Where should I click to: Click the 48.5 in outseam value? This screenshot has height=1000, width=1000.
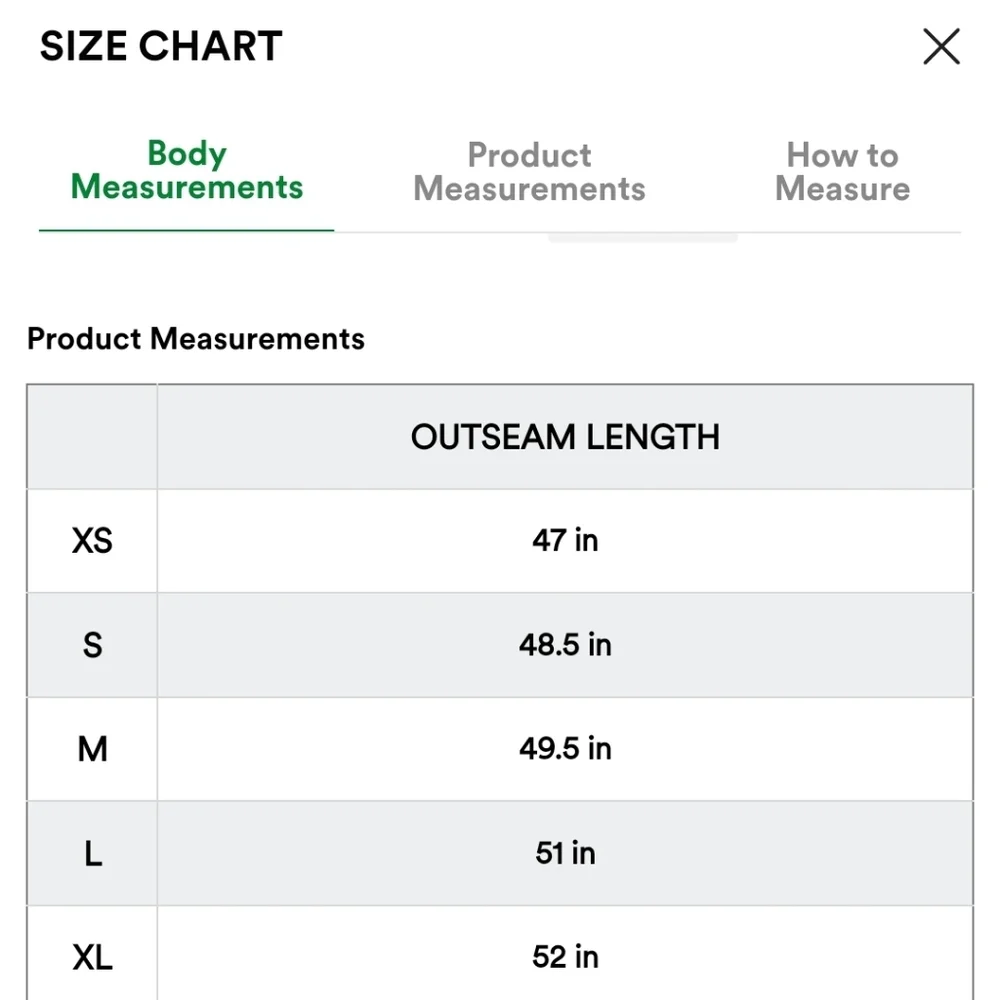pyautogui.click(x=565, y=645)
